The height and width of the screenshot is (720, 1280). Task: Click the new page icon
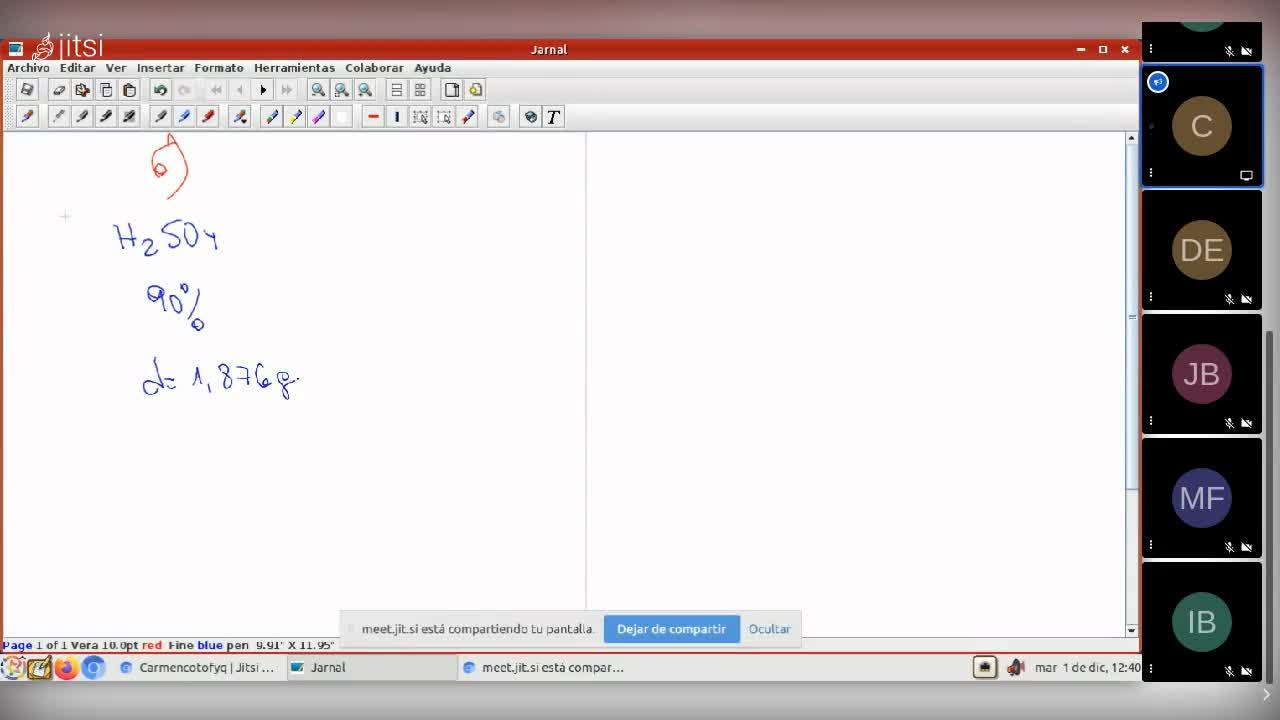point(452,90)
